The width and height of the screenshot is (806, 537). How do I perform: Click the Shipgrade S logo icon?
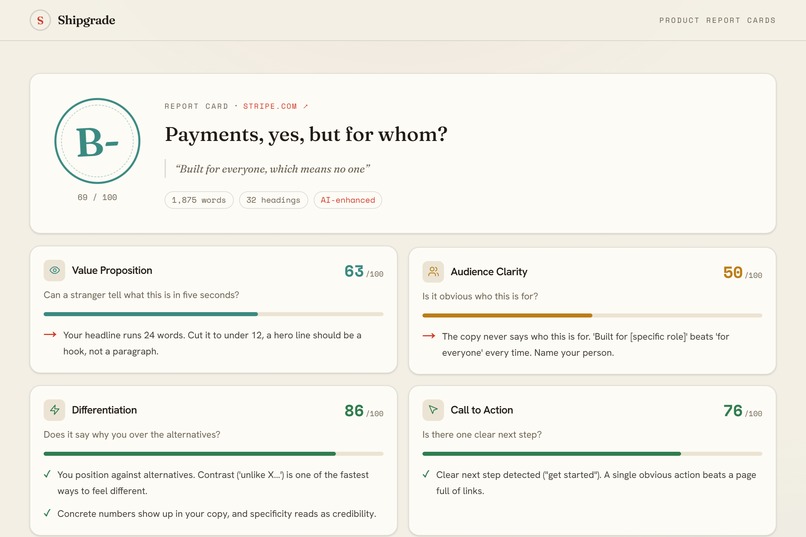pos(40,21)
